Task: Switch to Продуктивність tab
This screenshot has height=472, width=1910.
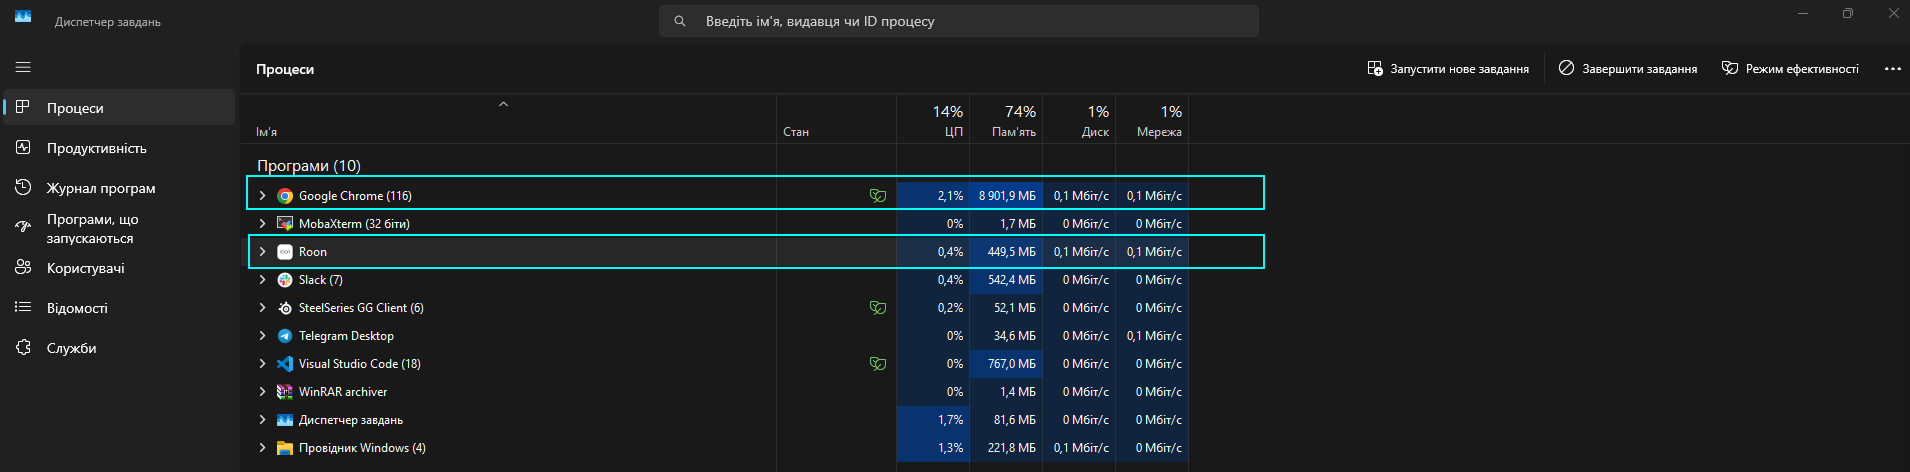Action: [119, 148]
